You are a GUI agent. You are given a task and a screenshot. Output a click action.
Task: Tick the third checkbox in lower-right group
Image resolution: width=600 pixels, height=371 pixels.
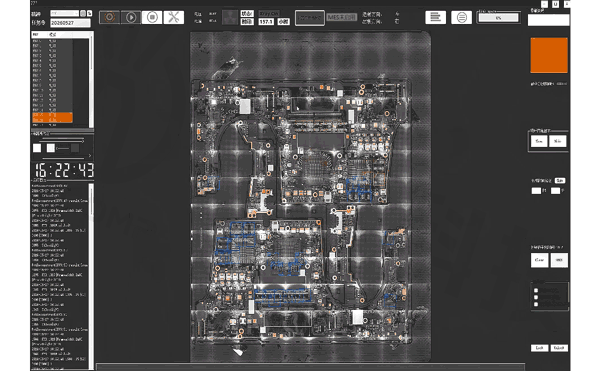click(536, 304)
